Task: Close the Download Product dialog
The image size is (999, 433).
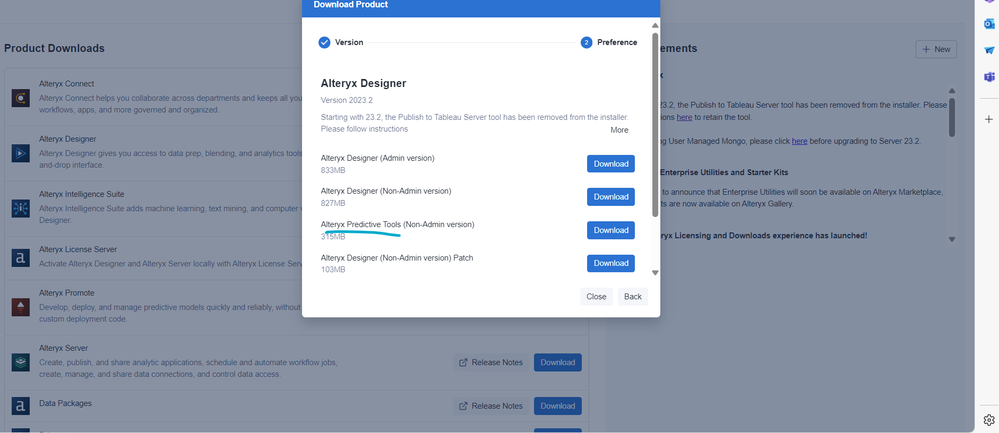Action: 596,297
